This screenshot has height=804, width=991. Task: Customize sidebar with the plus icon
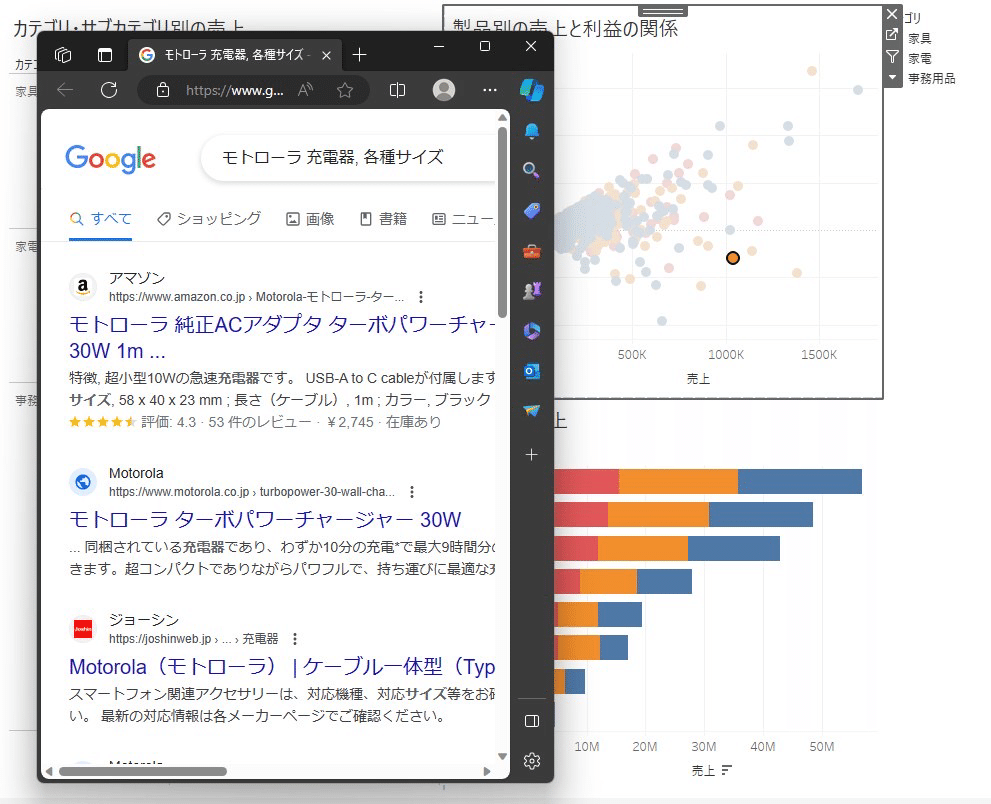(532, 454)
